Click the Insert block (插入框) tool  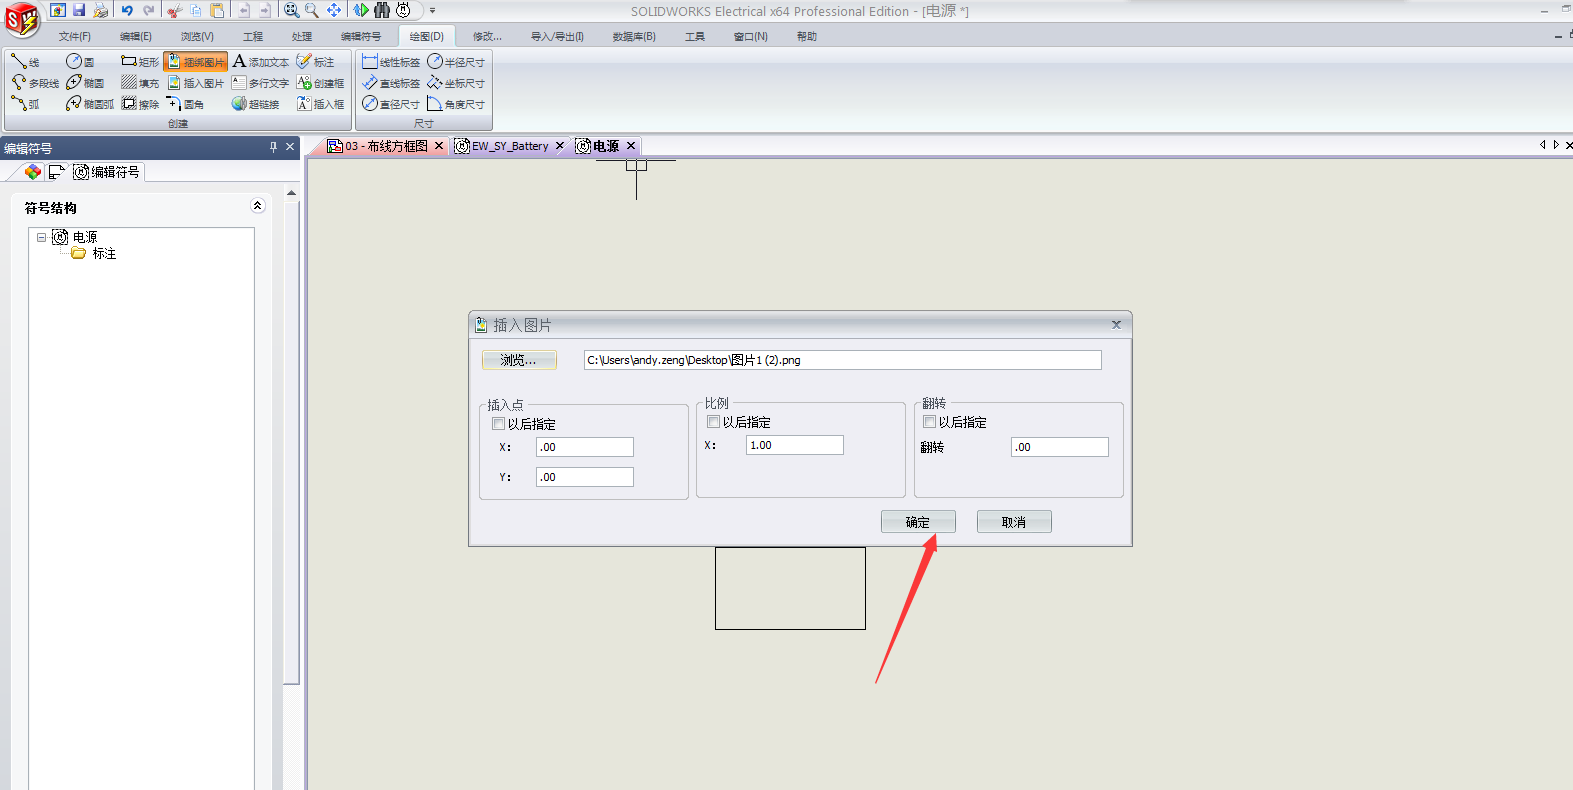[x=321, y=104]
